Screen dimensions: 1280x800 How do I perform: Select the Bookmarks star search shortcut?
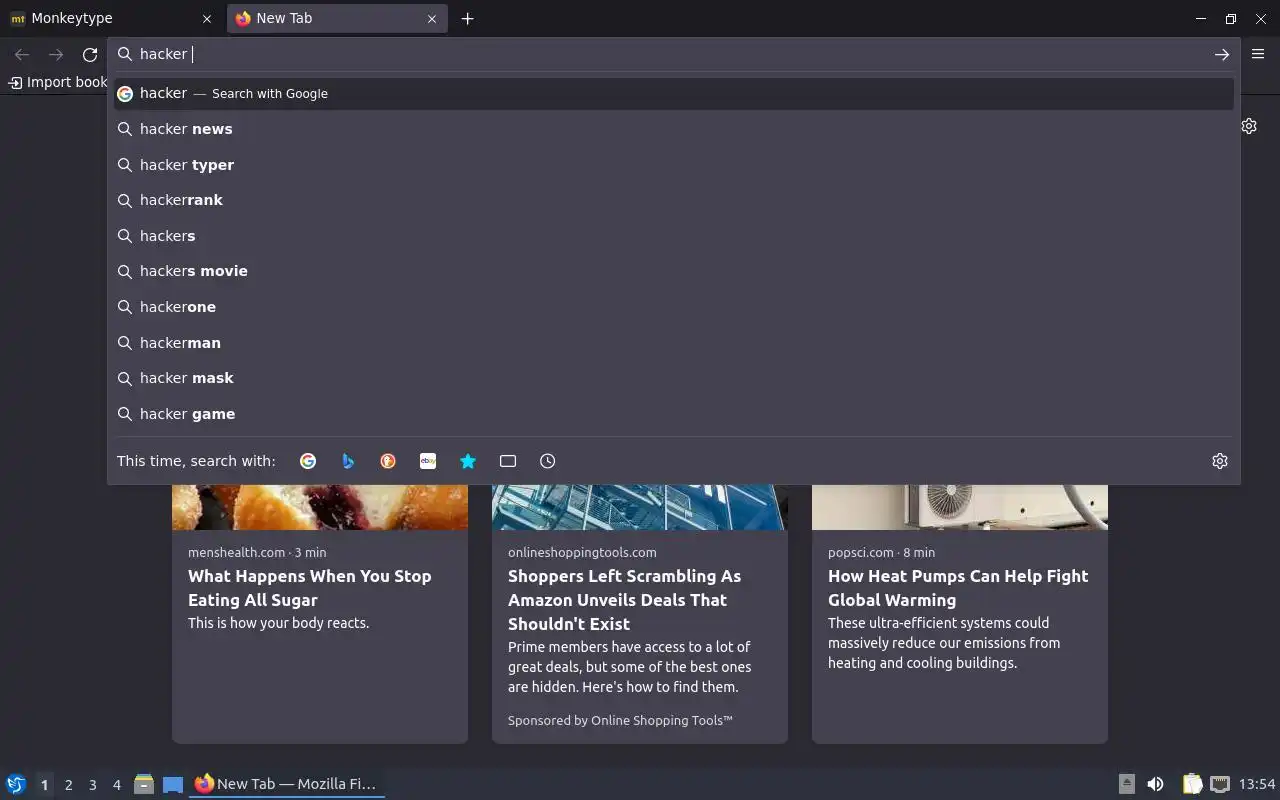tap(468, 461)
